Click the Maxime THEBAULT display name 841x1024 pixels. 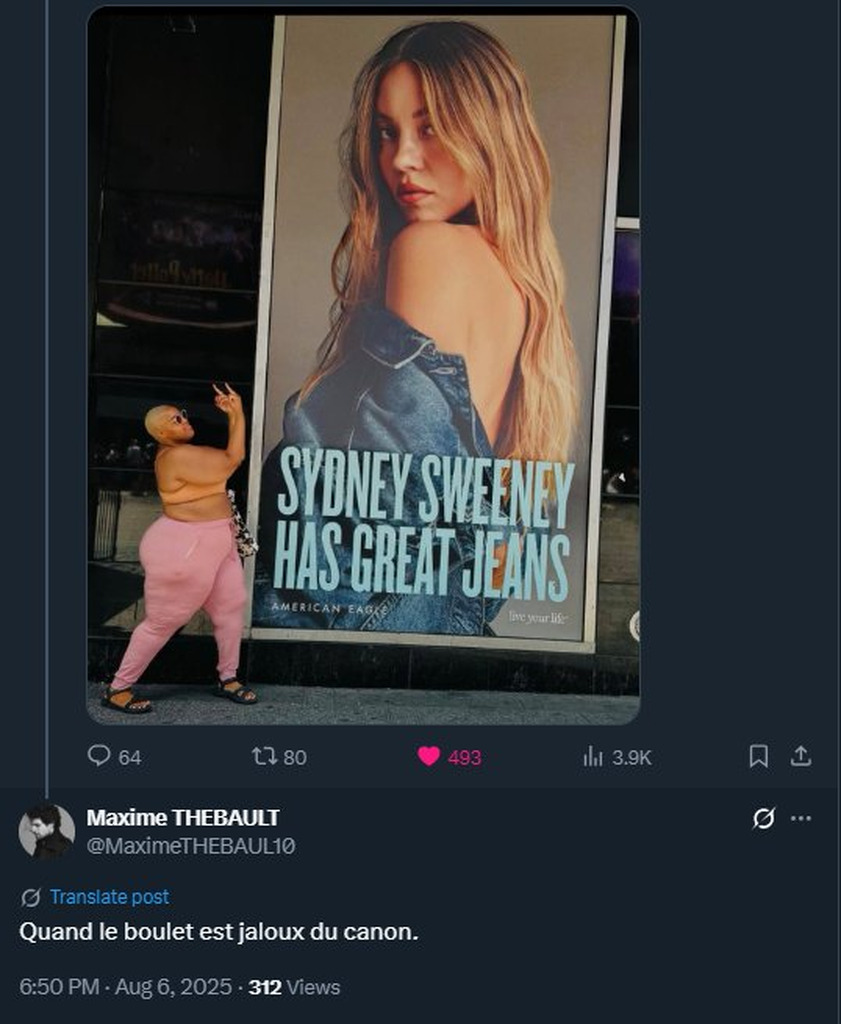[183, 817]
